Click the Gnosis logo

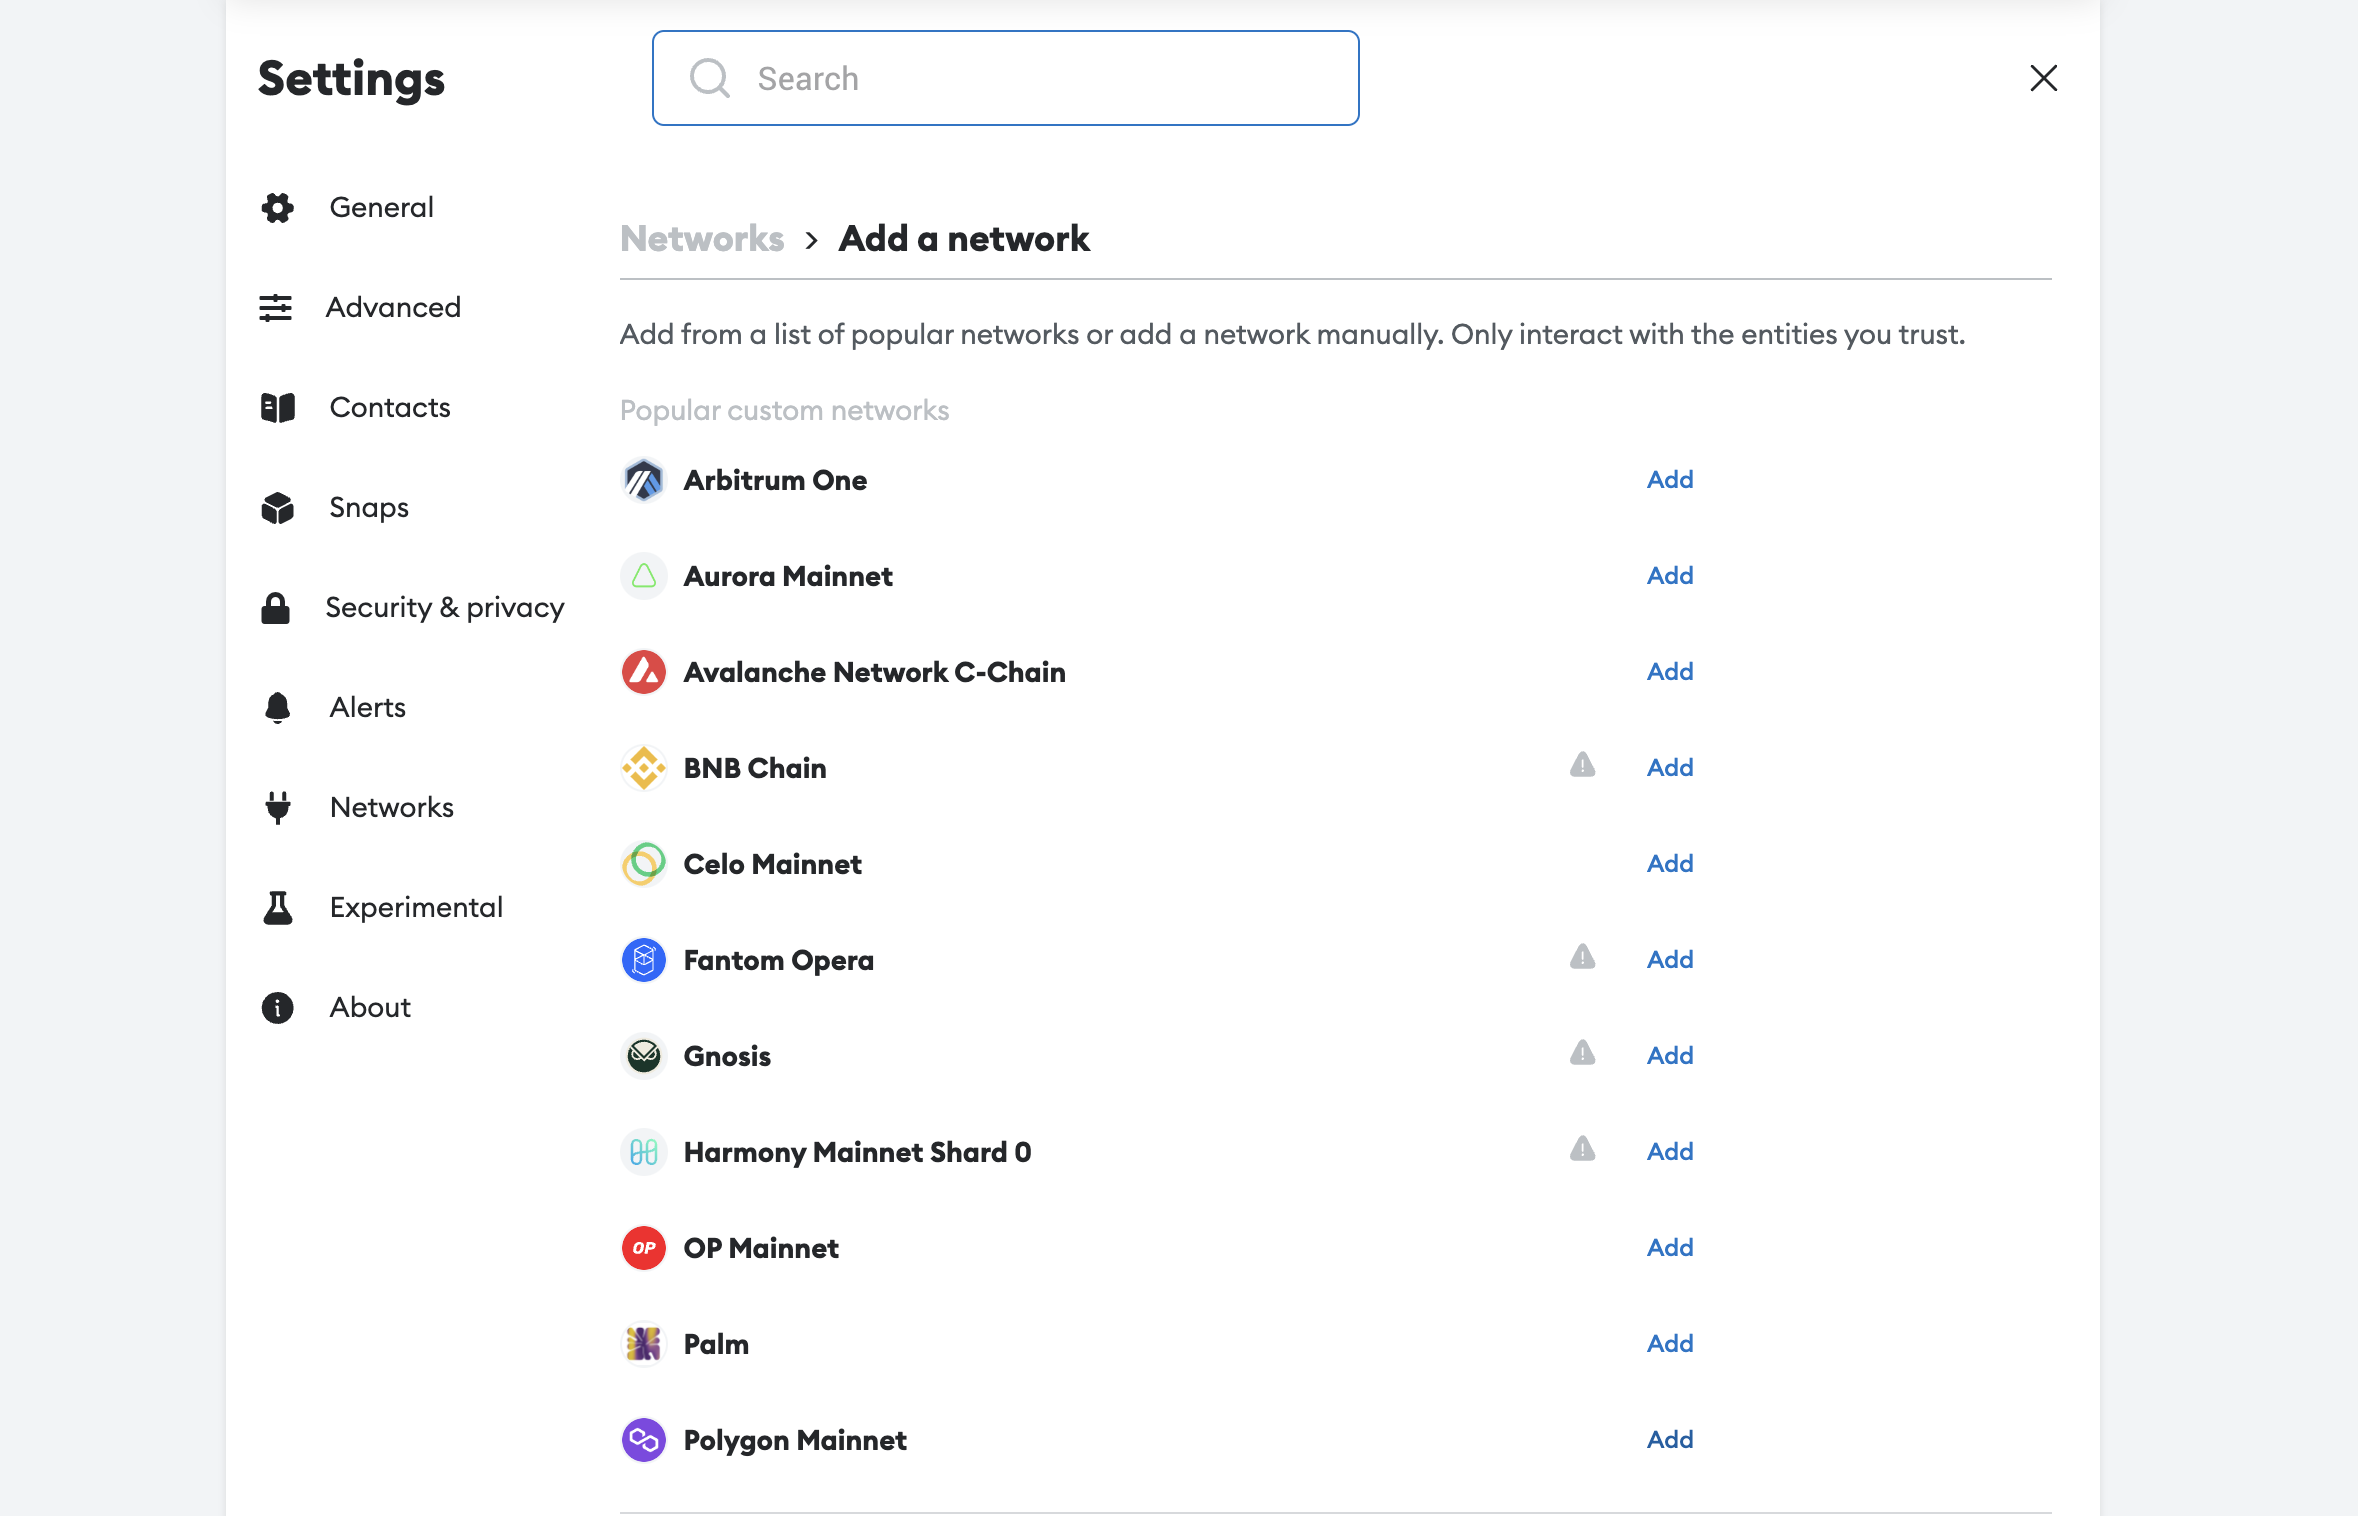click(643, 1056)
